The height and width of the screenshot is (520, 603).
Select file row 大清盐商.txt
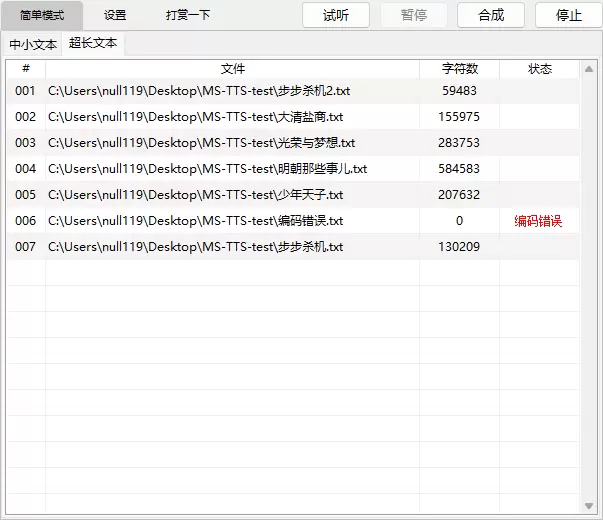(x=293, y=117)
